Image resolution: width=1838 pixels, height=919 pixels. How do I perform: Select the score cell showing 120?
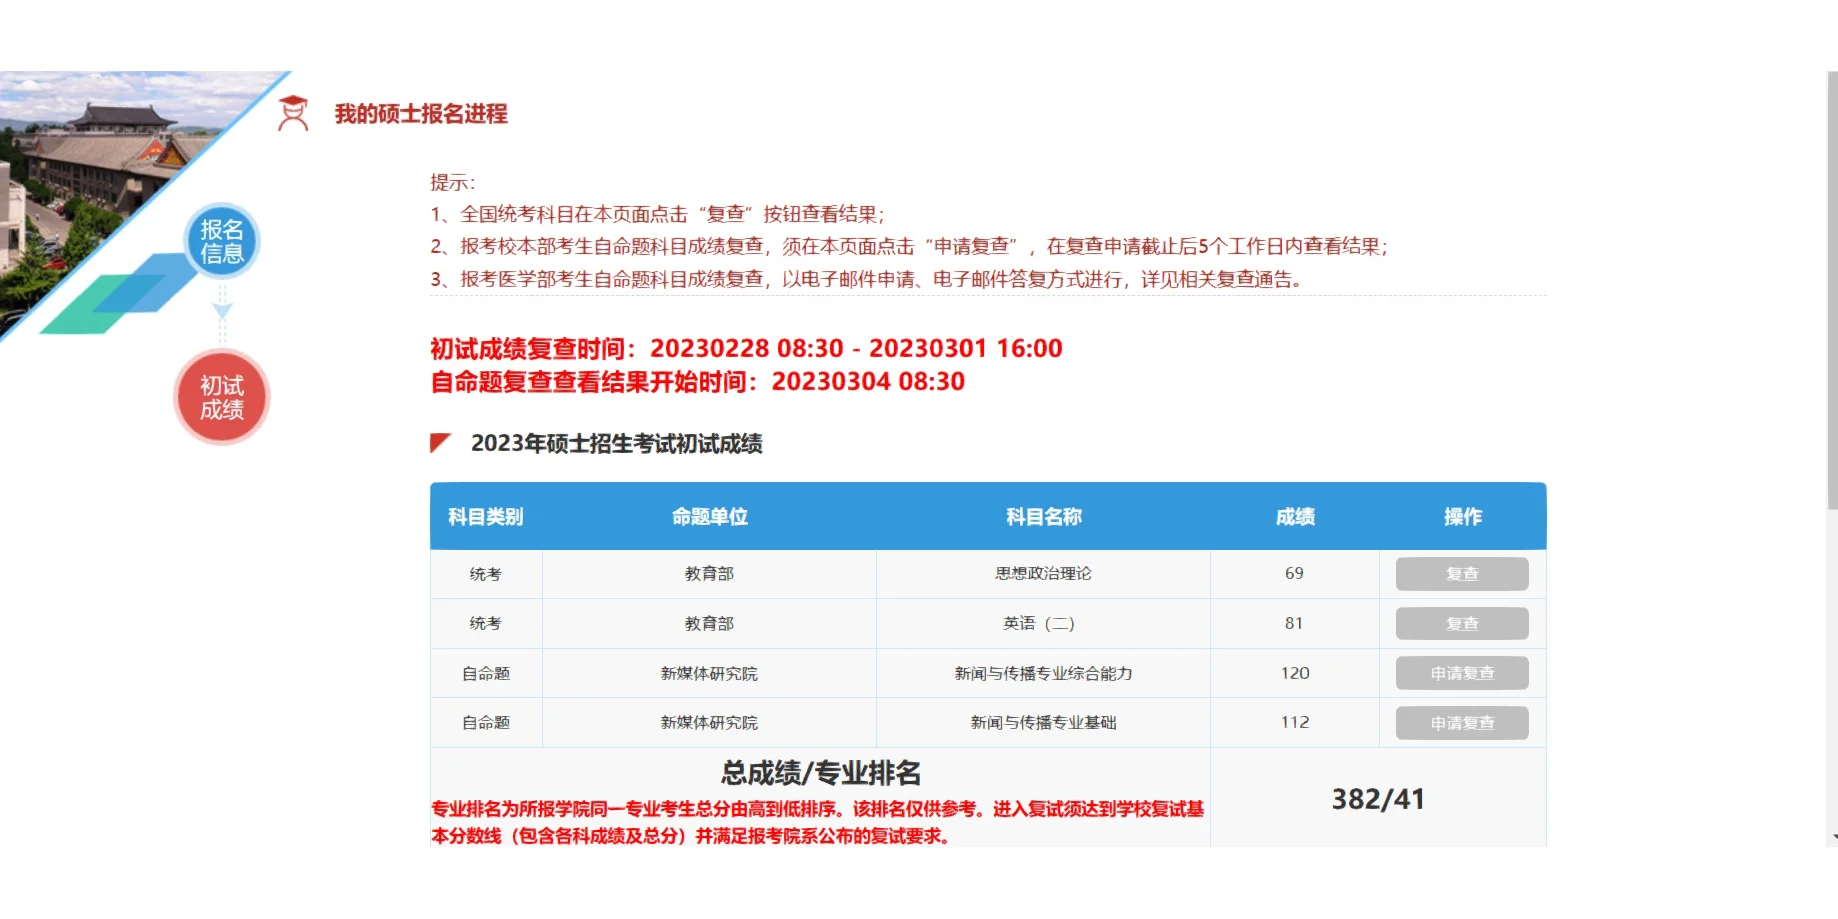(x=1295, y=673)
